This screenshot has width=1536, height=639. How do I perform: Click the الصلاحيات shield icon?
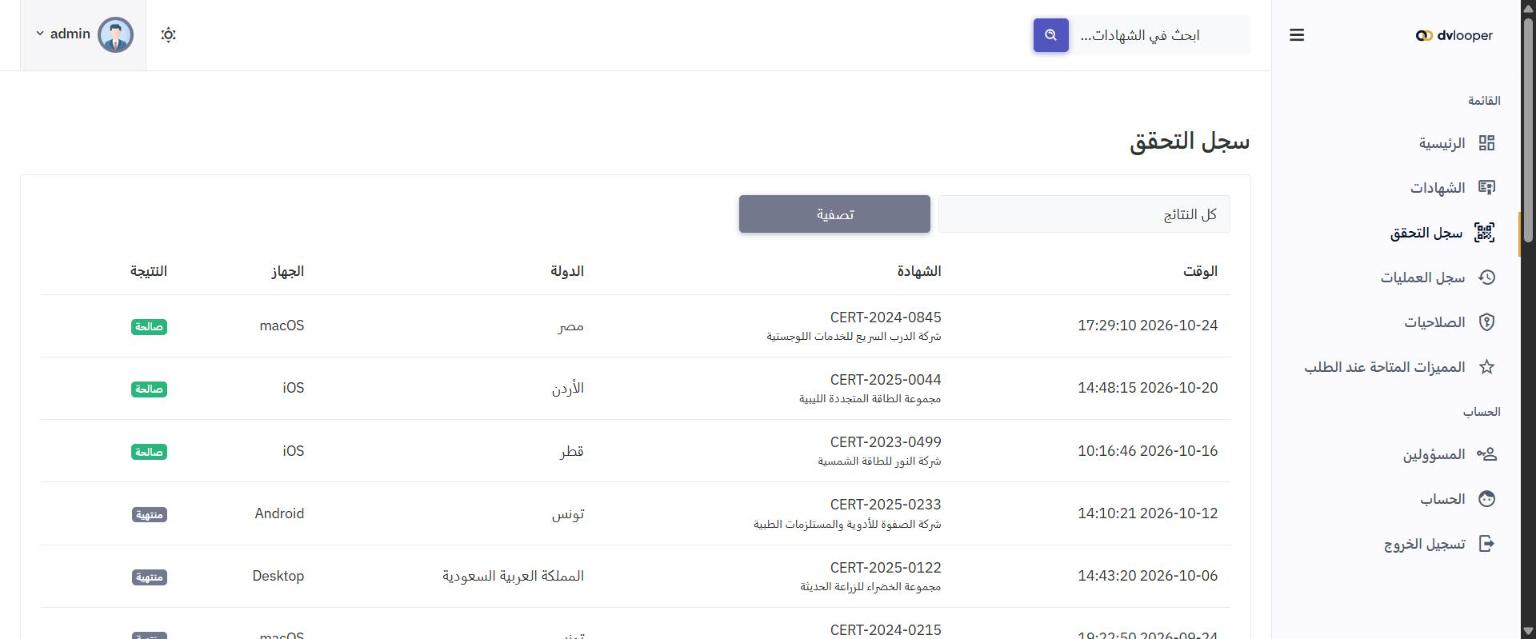(1487, 322)
